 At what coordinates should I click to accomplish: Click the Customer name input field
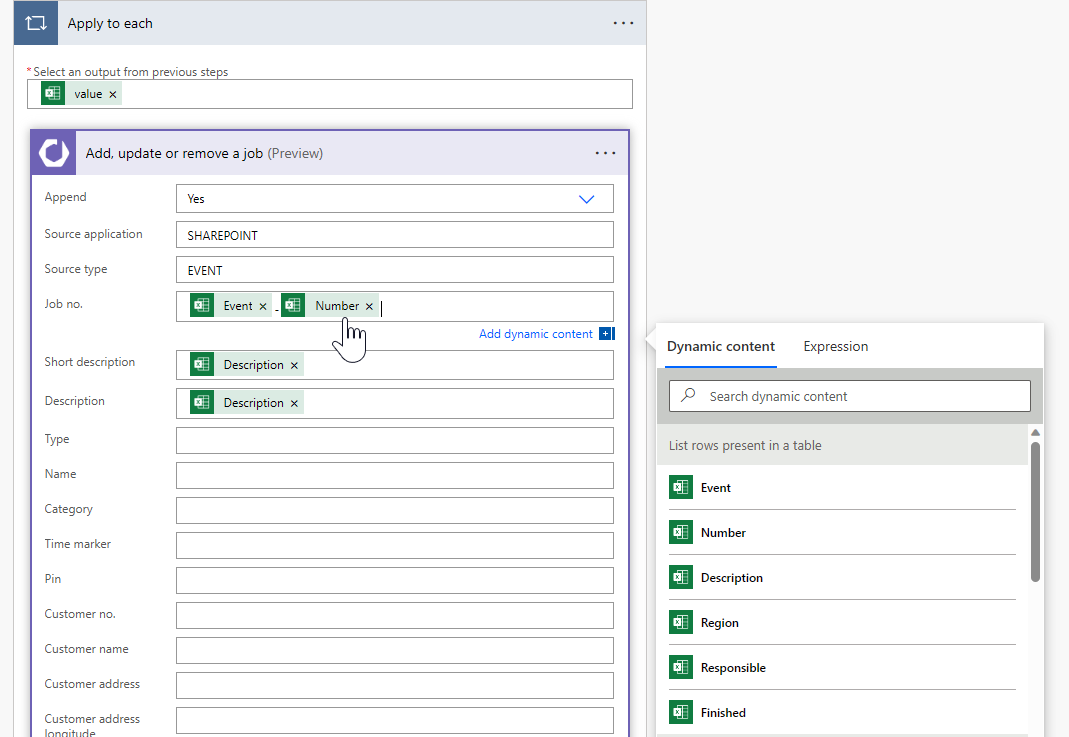[x=394, y=650]
